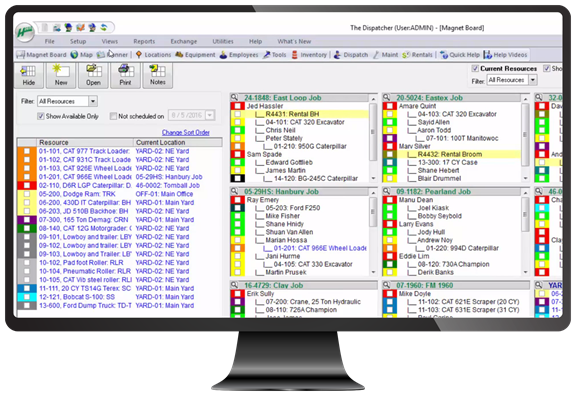Check the box for 02-110 D6R LGP Caterpillar
Screen dimensions: 576x397
[27, 185]
